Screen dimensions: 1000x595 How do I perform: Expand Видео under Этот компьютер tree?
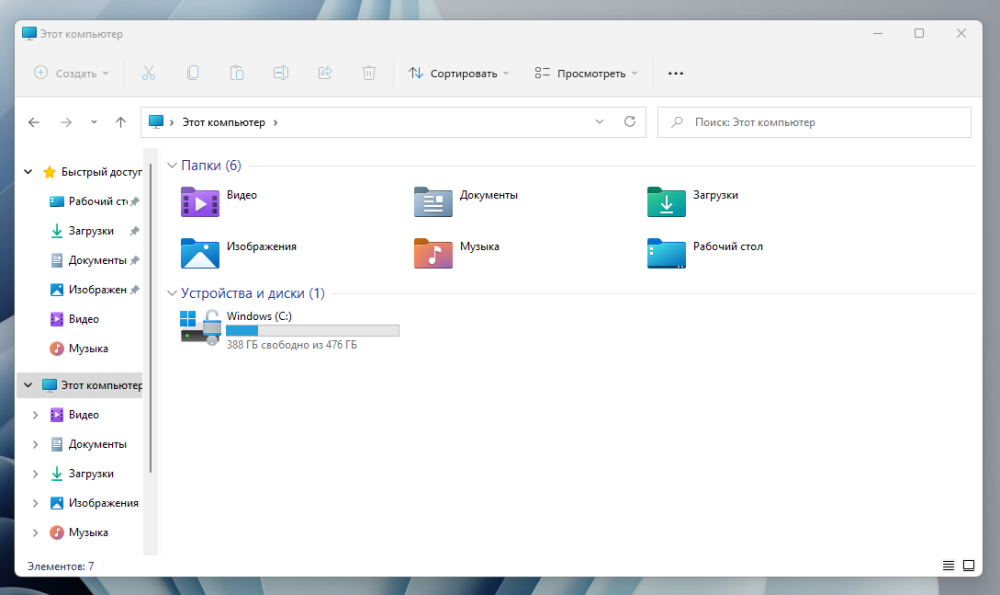coord(36,415)
